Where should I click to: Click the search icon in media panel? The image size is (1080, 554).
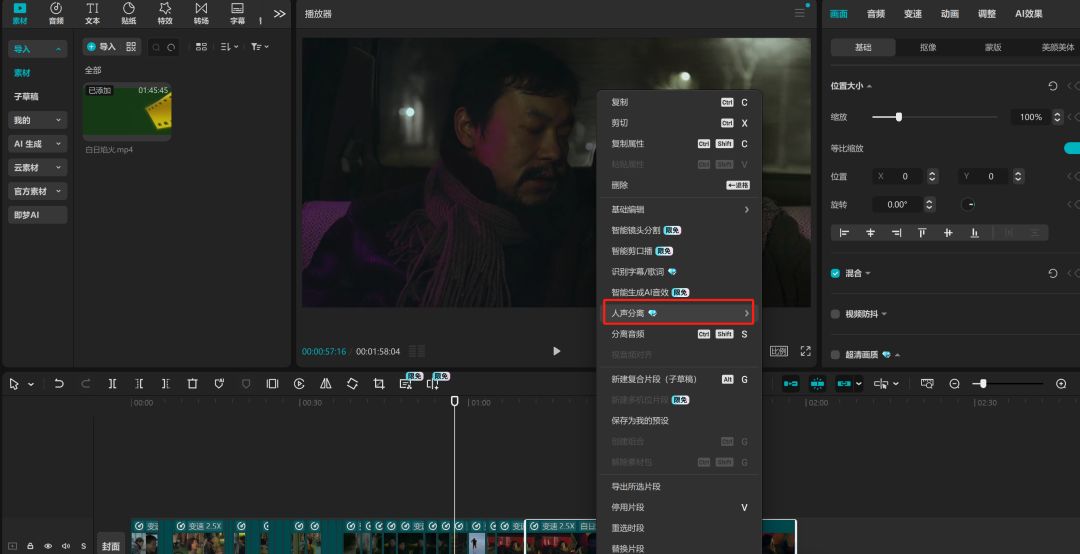[156, 47]
